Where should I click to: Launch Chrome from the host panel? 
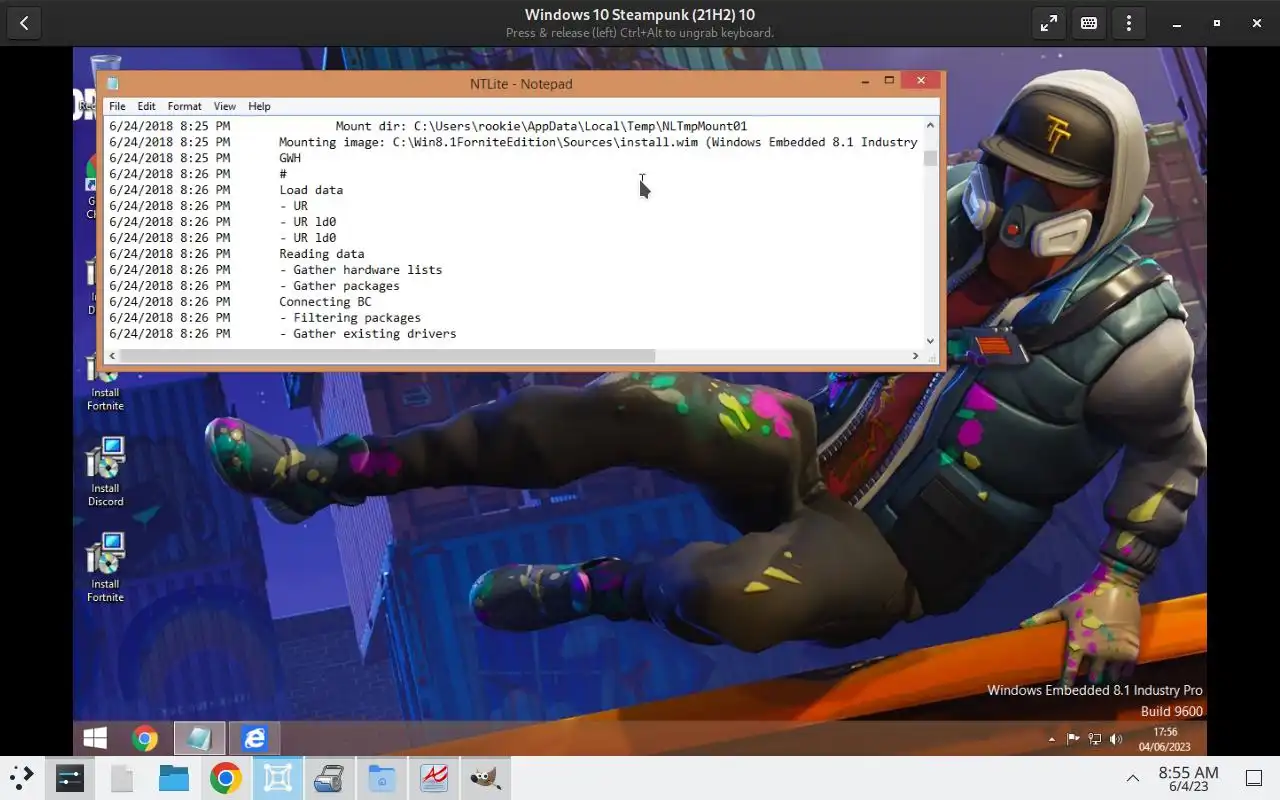tap(225, 778)
